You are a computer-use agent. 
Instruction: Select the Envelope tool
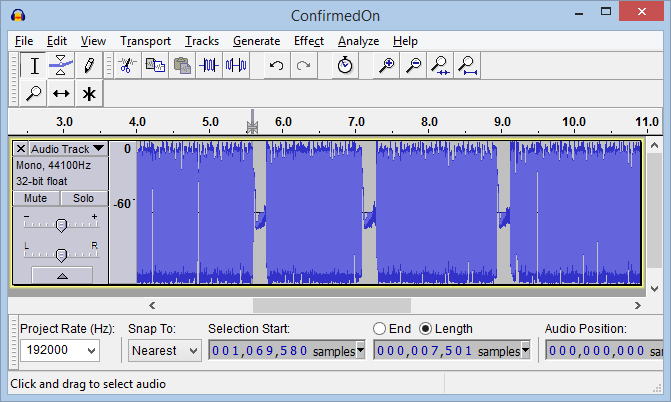tap(61, 66)
